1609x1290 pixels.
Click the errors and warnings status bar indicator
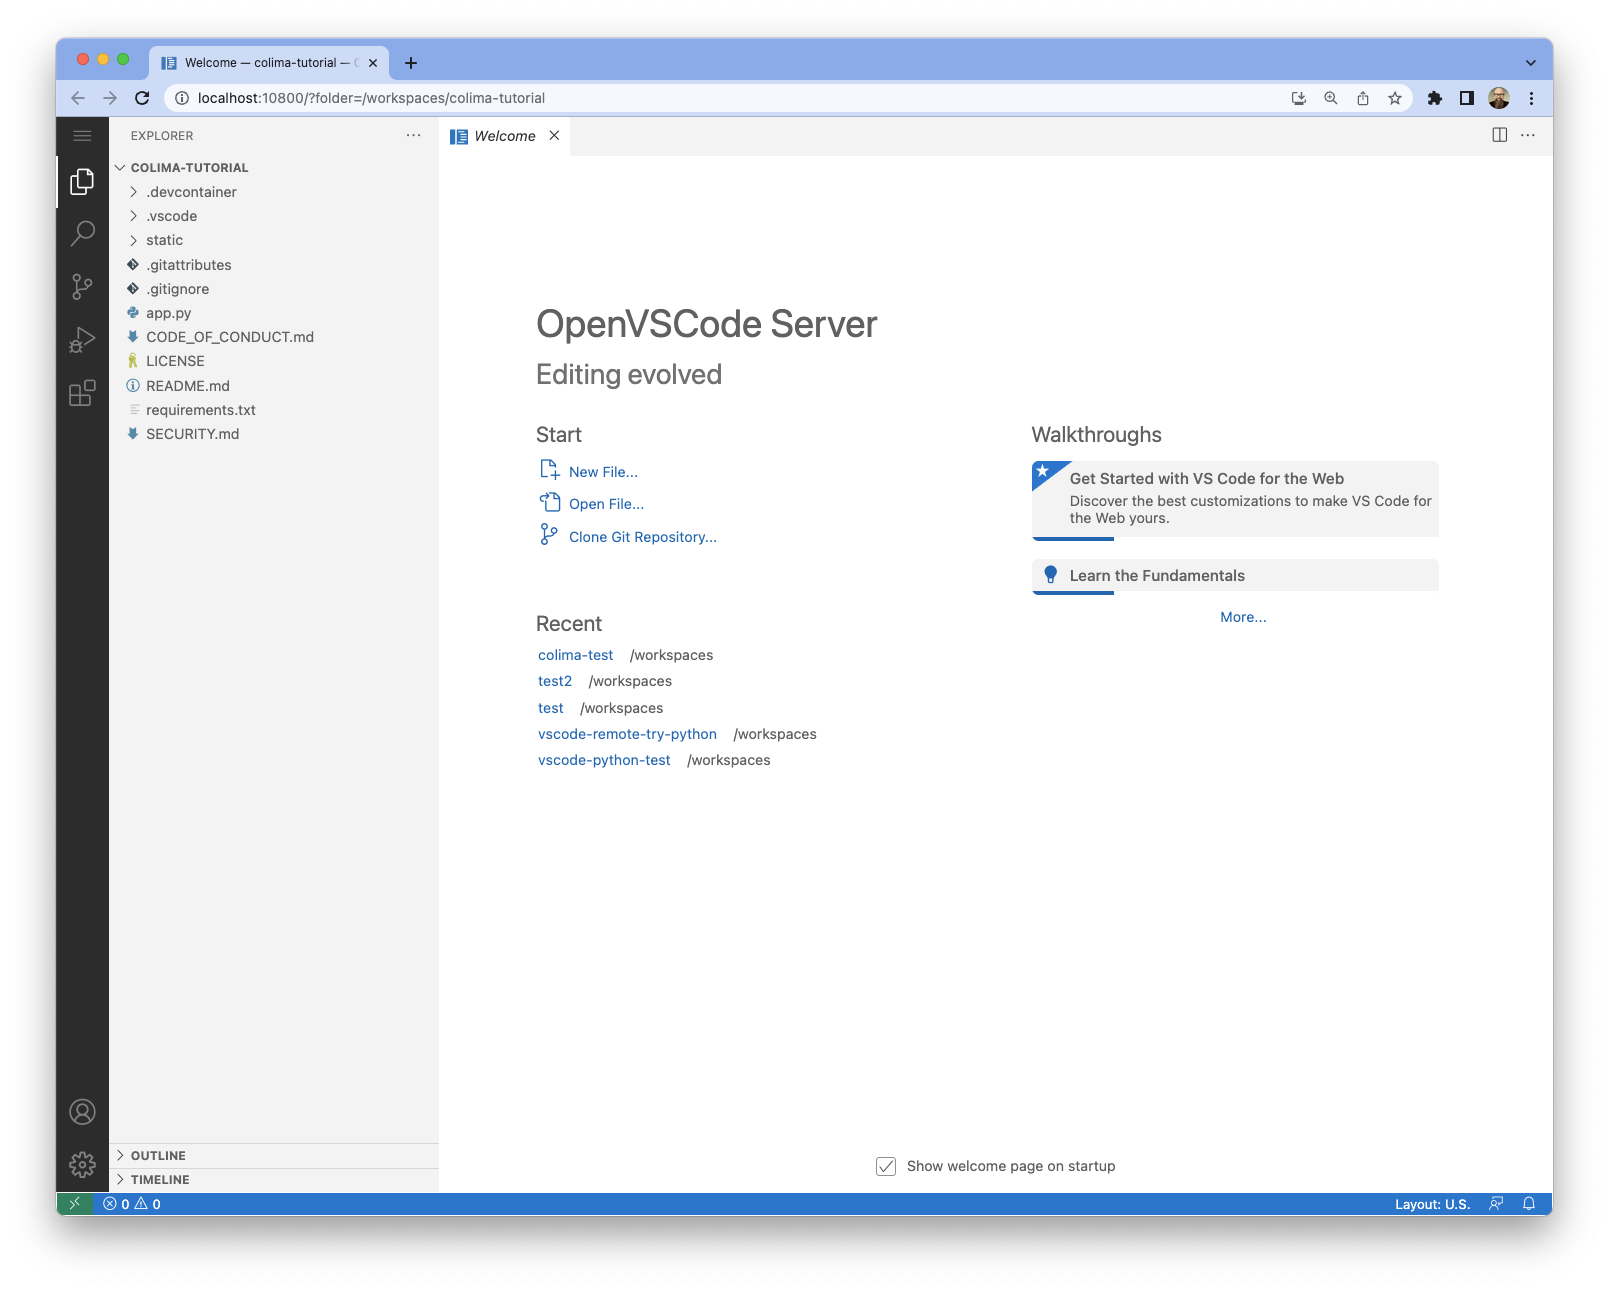click(131, 1204)
